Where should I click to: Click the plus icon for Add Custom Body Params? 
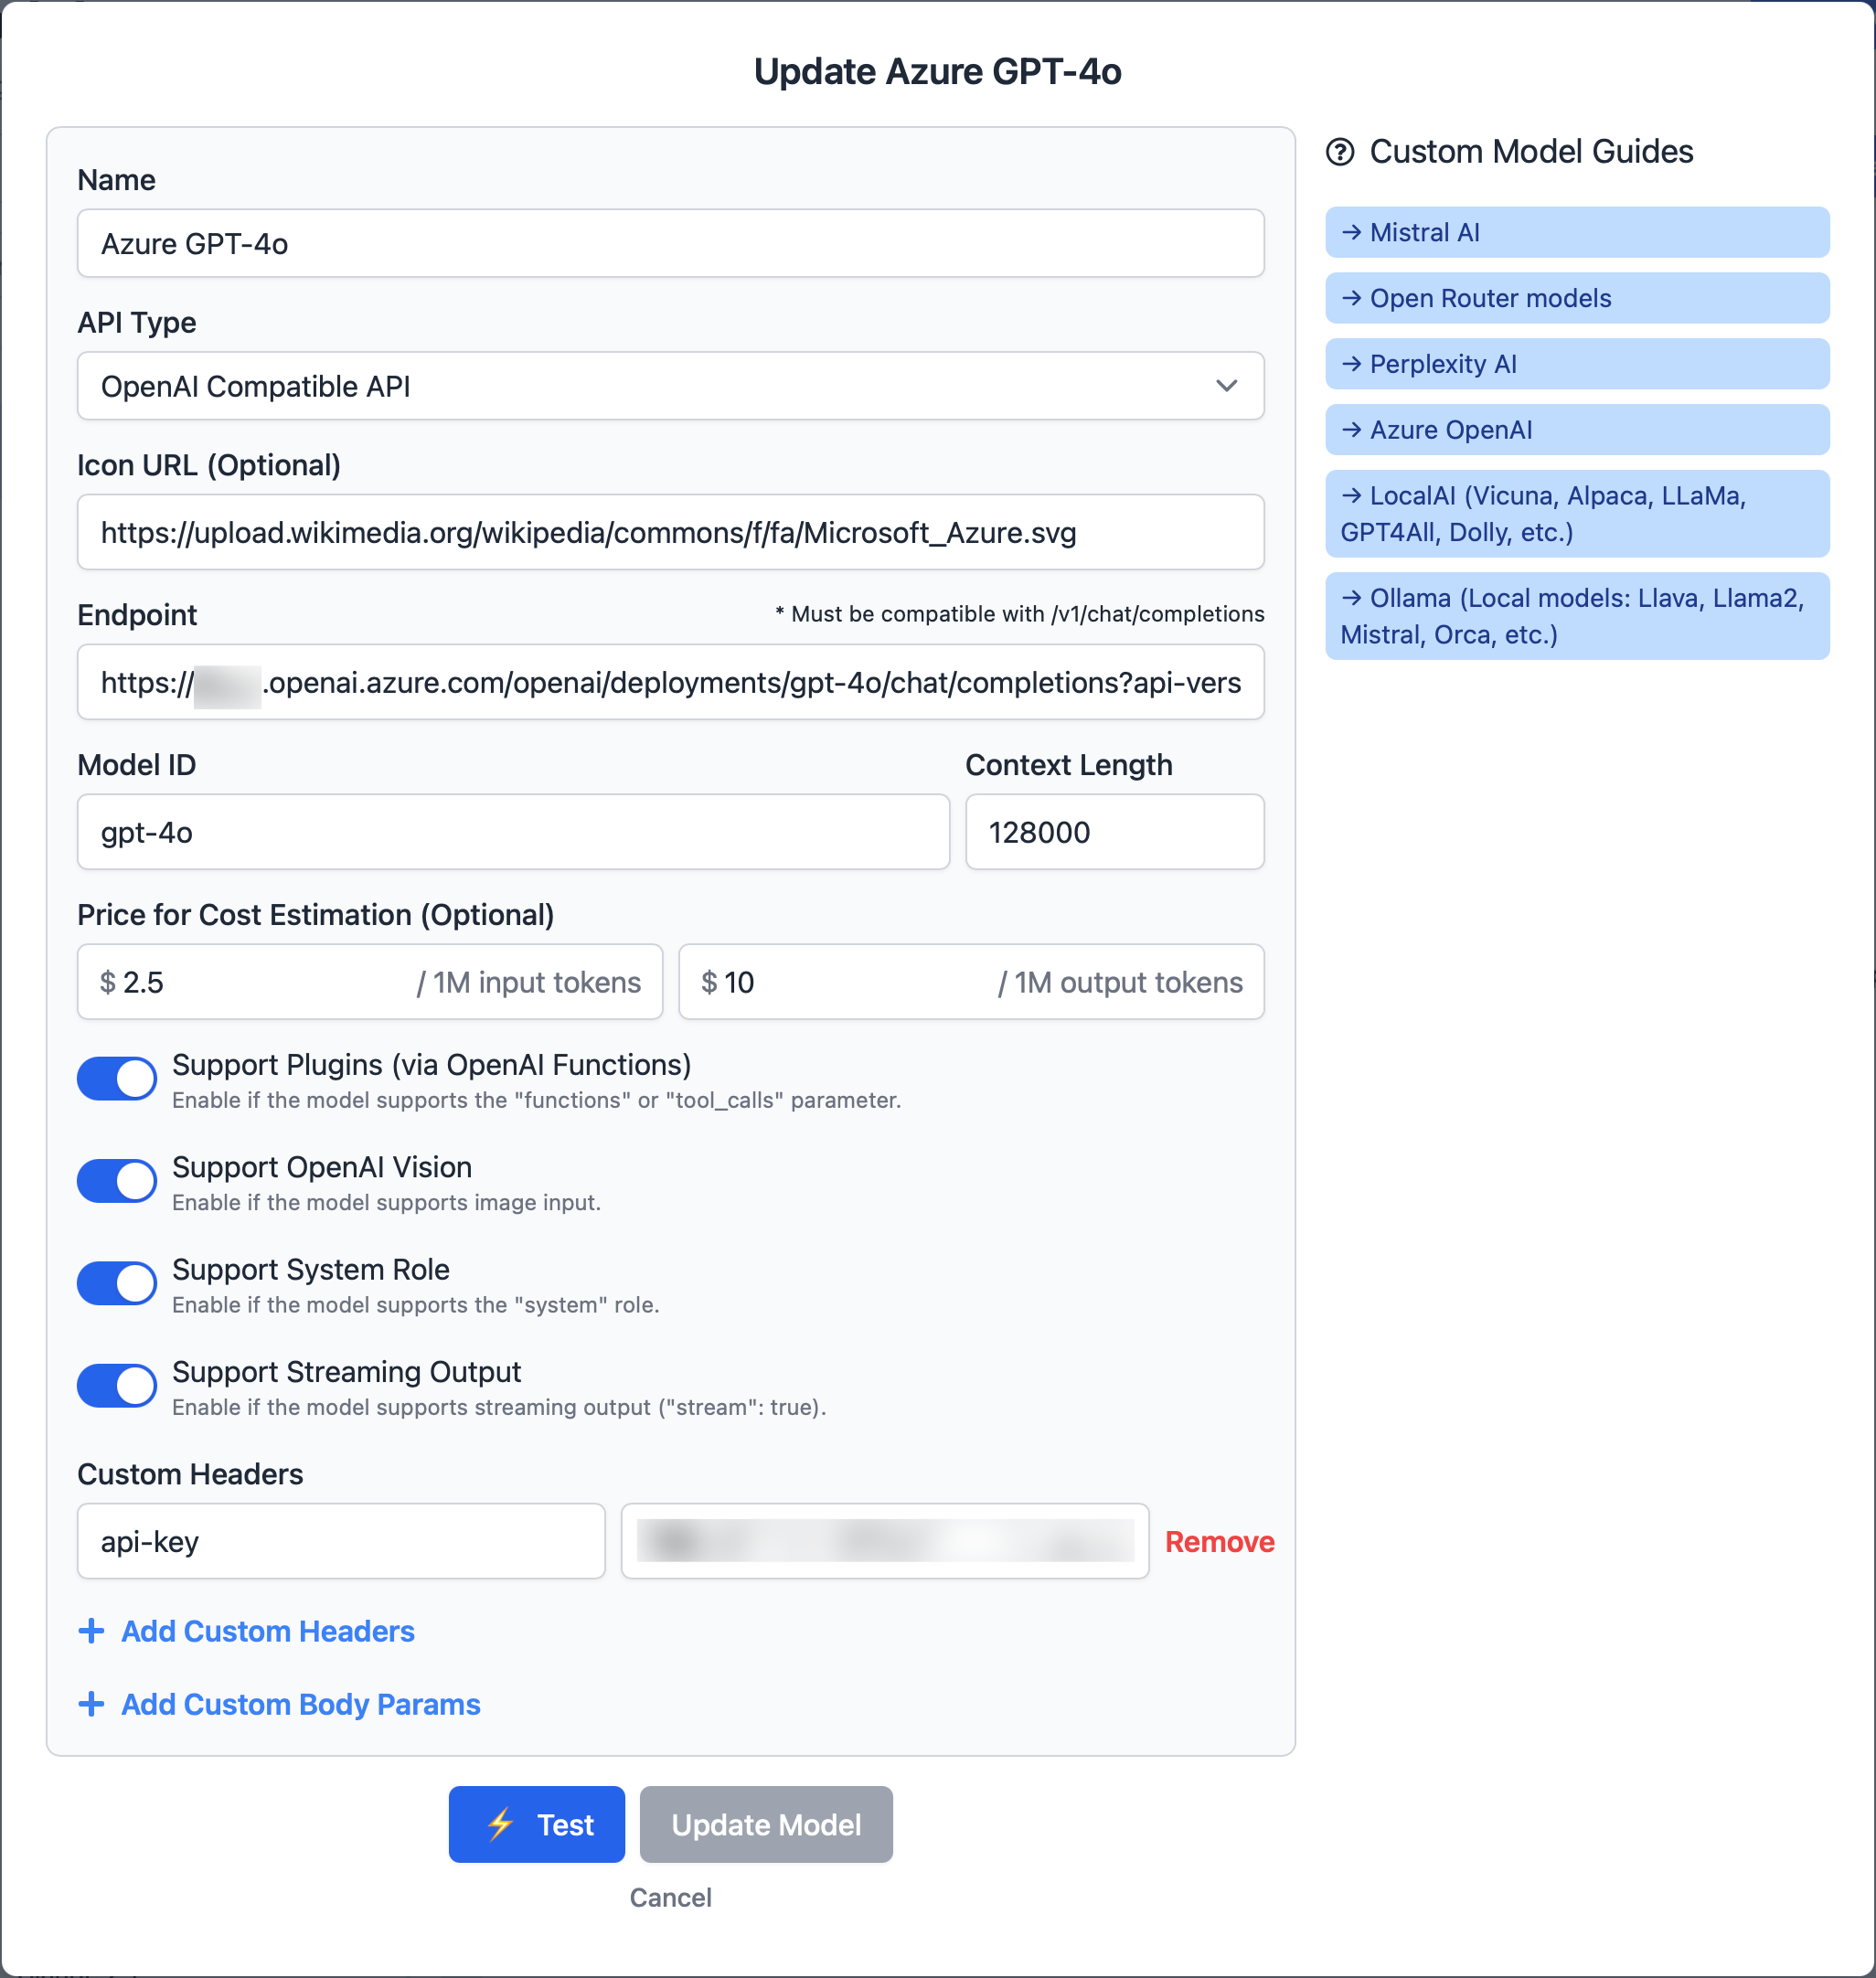(91, 1704)
